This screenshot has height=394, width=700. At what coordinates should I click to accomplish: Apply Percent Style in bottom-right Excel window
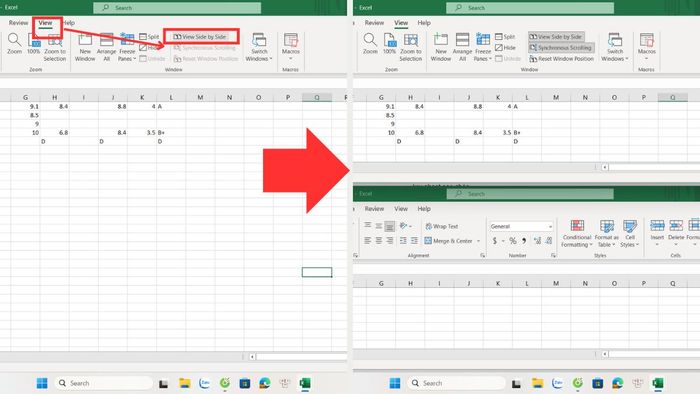(513, 241)
